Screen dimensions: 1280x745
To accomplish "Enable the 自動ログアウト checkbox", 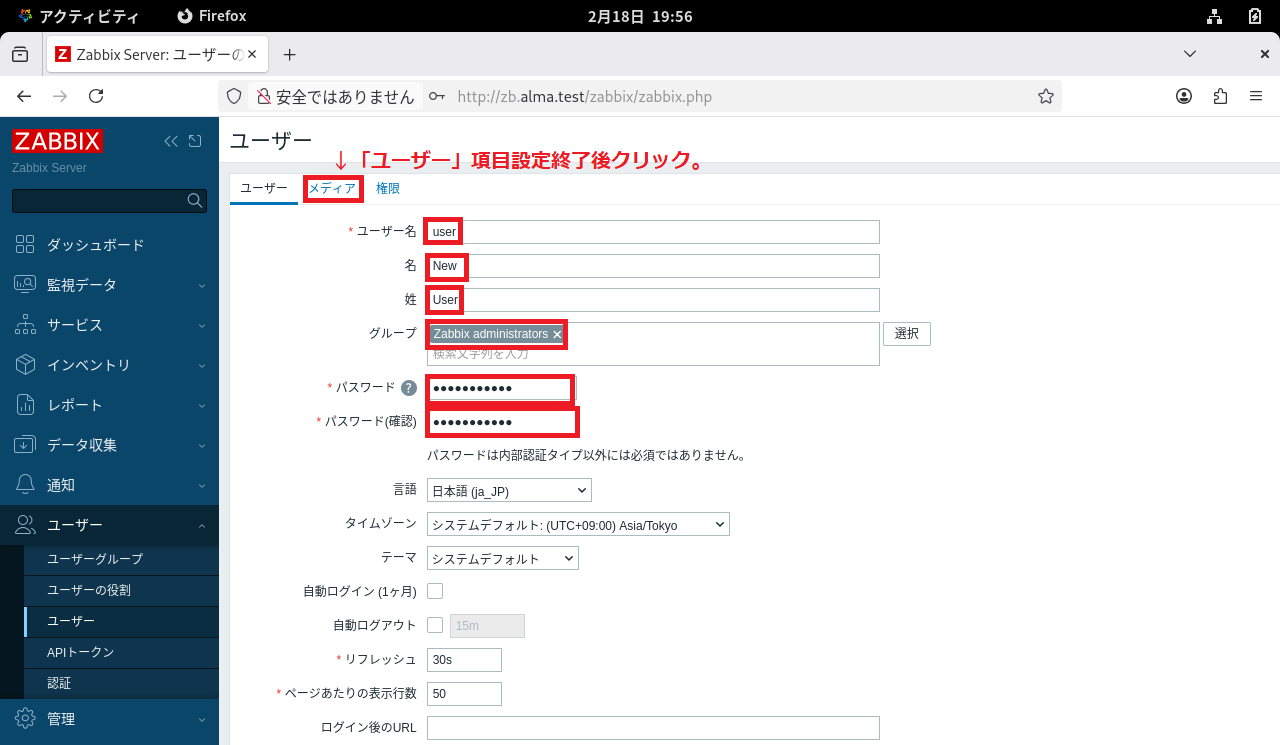I will pos(435,625).
